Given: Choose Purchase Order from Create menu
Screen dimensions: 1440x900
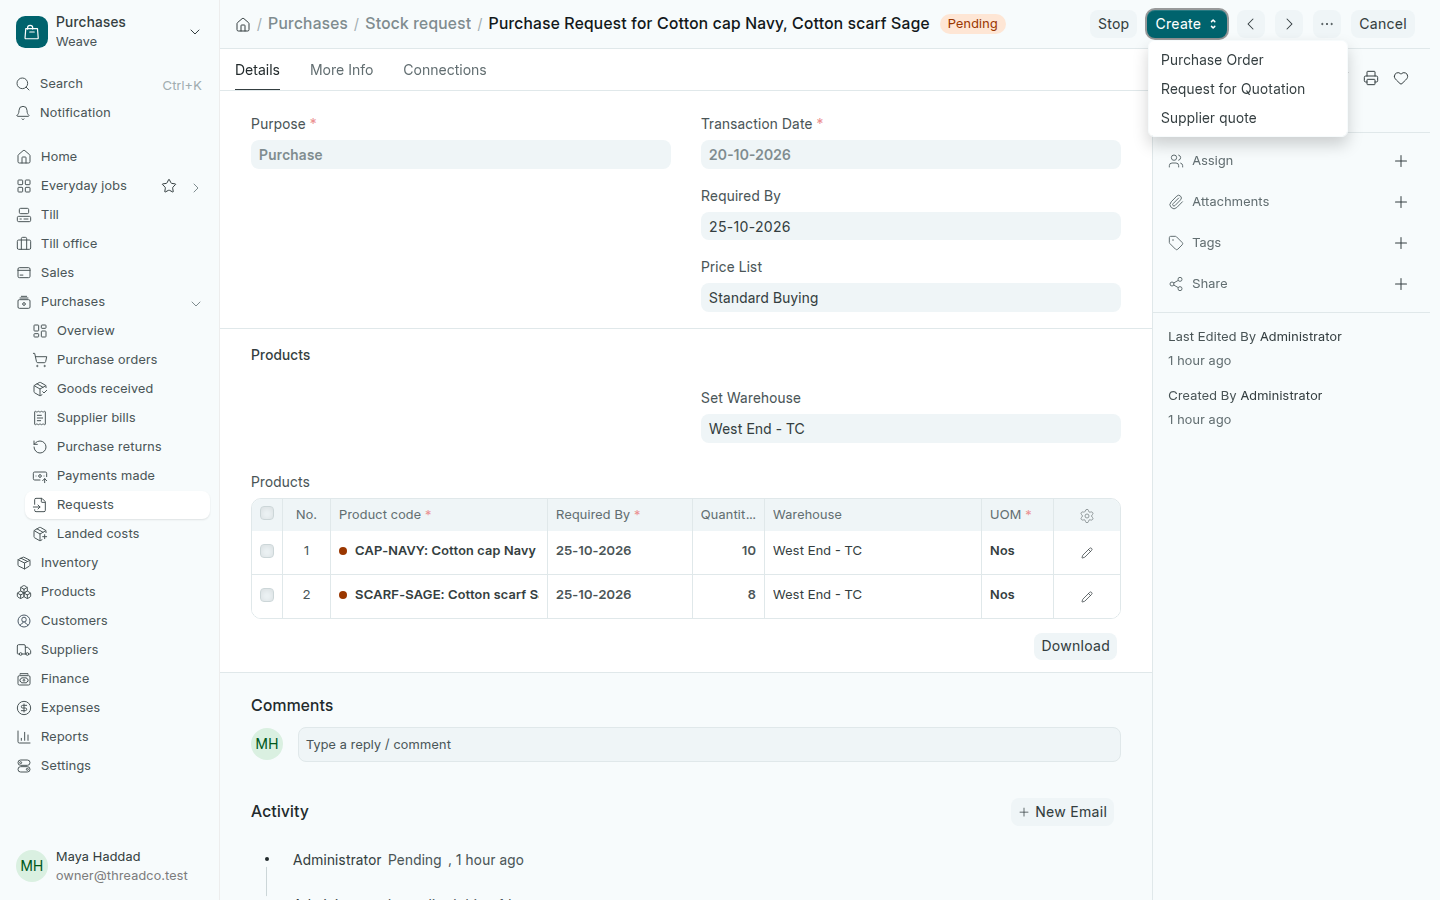Looking at the screenshot, I should [1247, 60].
